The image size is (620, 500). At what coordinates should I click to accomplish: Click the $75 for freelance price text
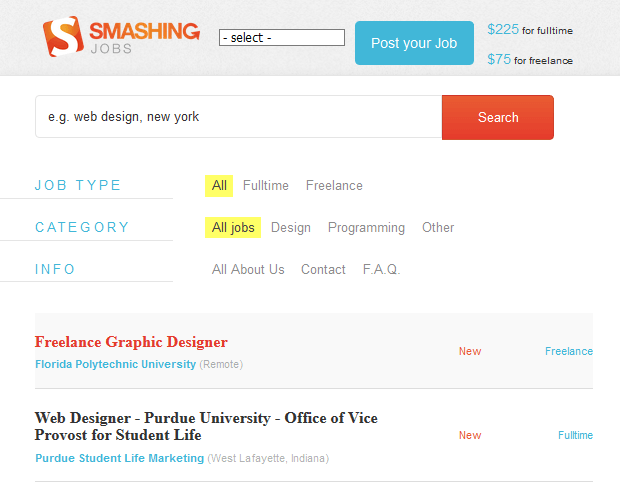tap(530, 60)
